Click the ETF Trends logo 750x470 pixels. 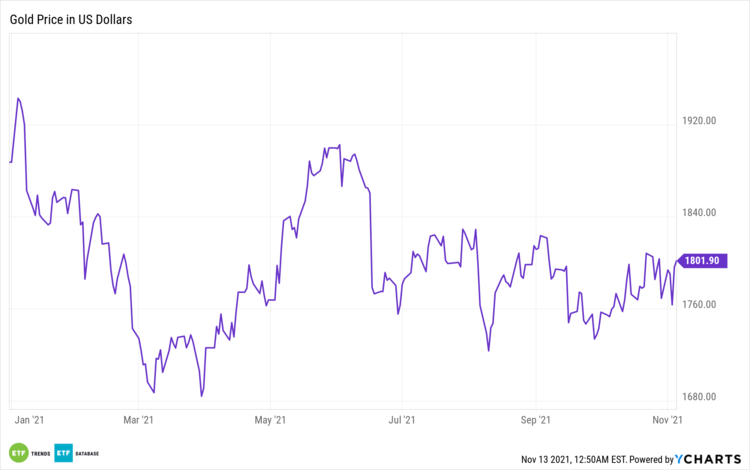click(26, 453)
